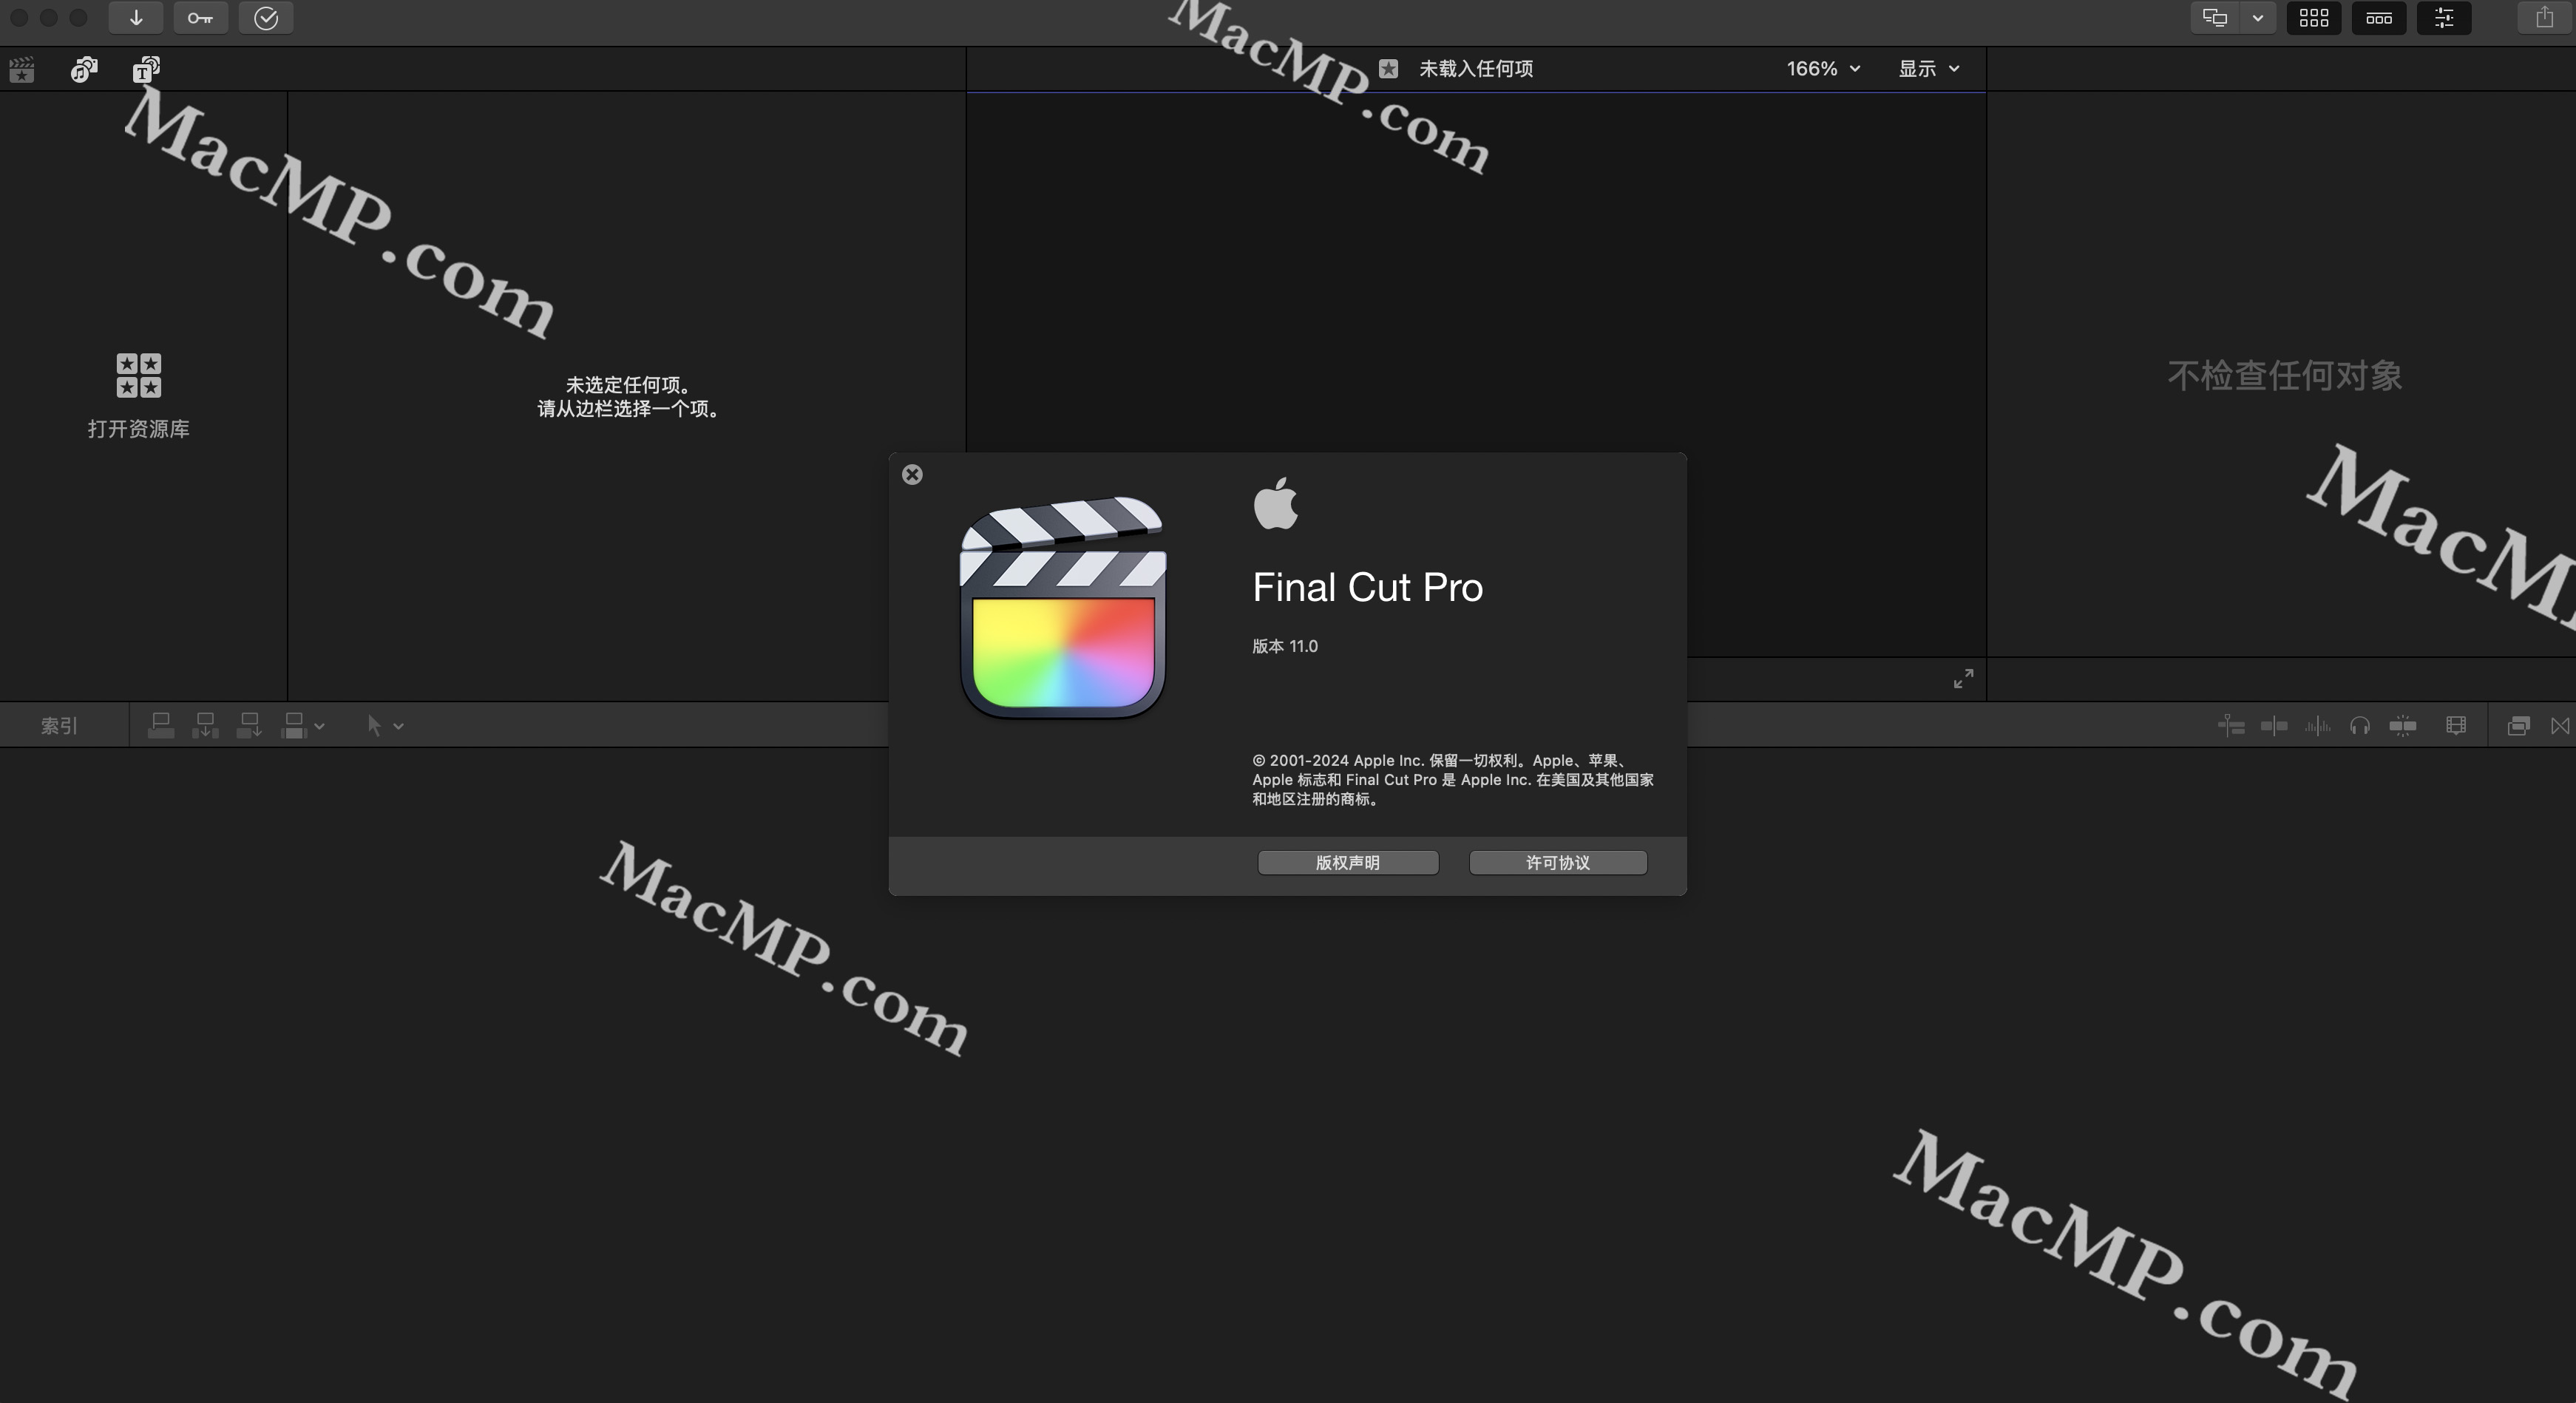Click the overwrite clip edit icon
Screen dimensions: 2576x1403
[294, 726]
